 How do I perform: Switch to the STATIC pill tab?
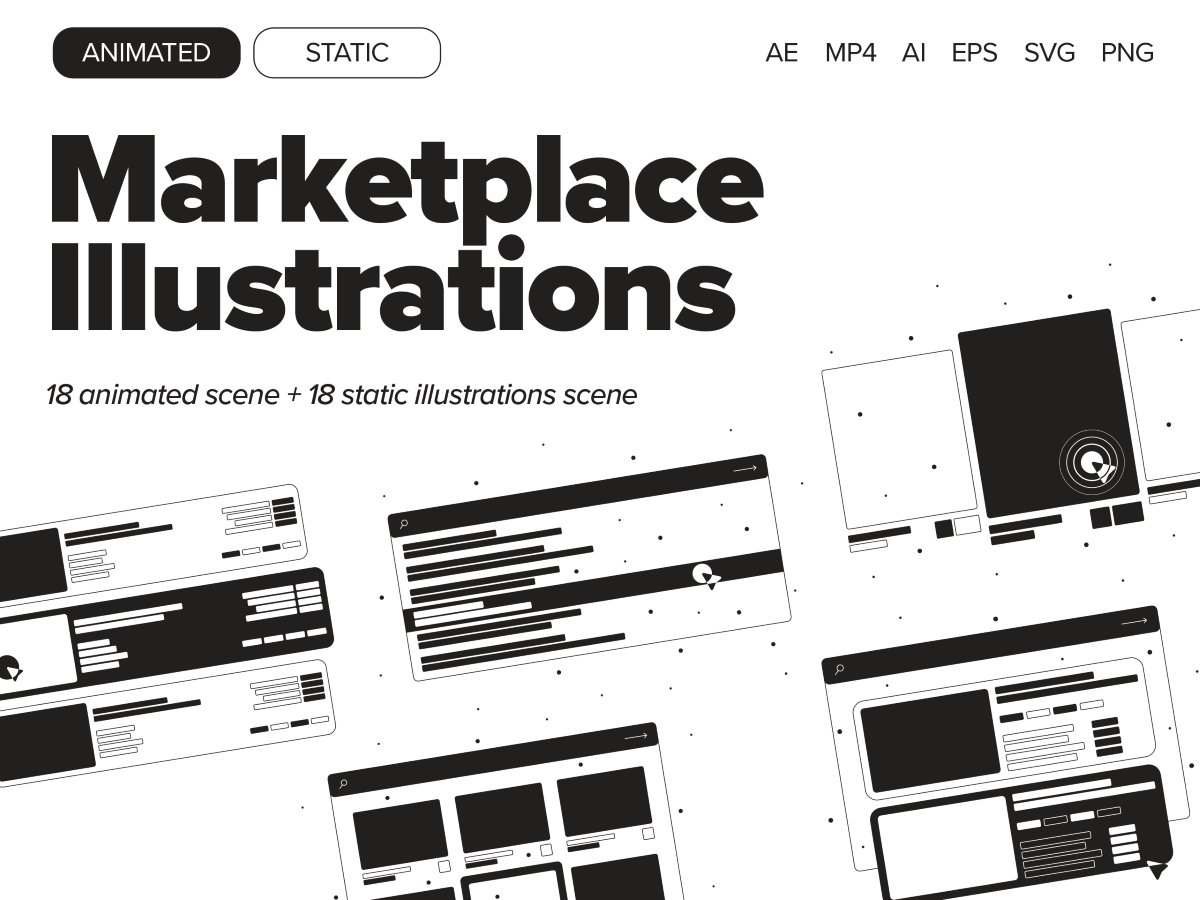click(347, 53)
